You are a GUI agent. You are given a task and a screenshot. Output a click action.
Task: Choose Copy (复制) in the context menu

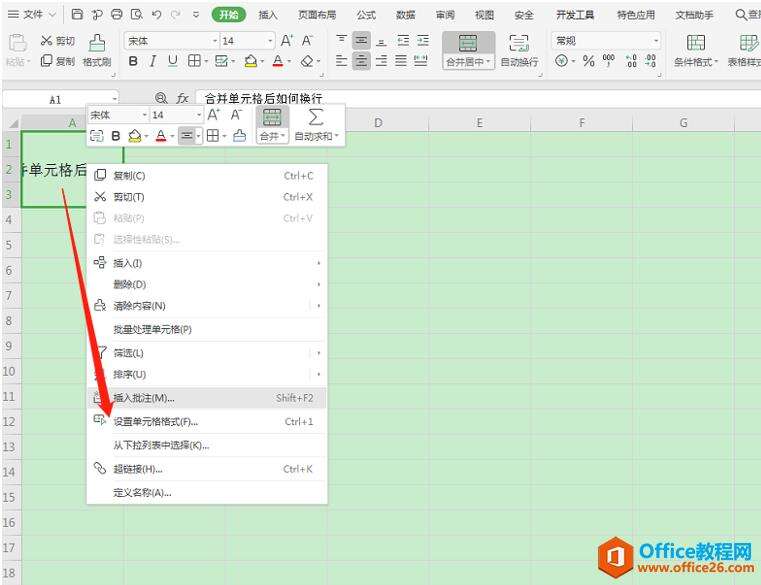128,176
